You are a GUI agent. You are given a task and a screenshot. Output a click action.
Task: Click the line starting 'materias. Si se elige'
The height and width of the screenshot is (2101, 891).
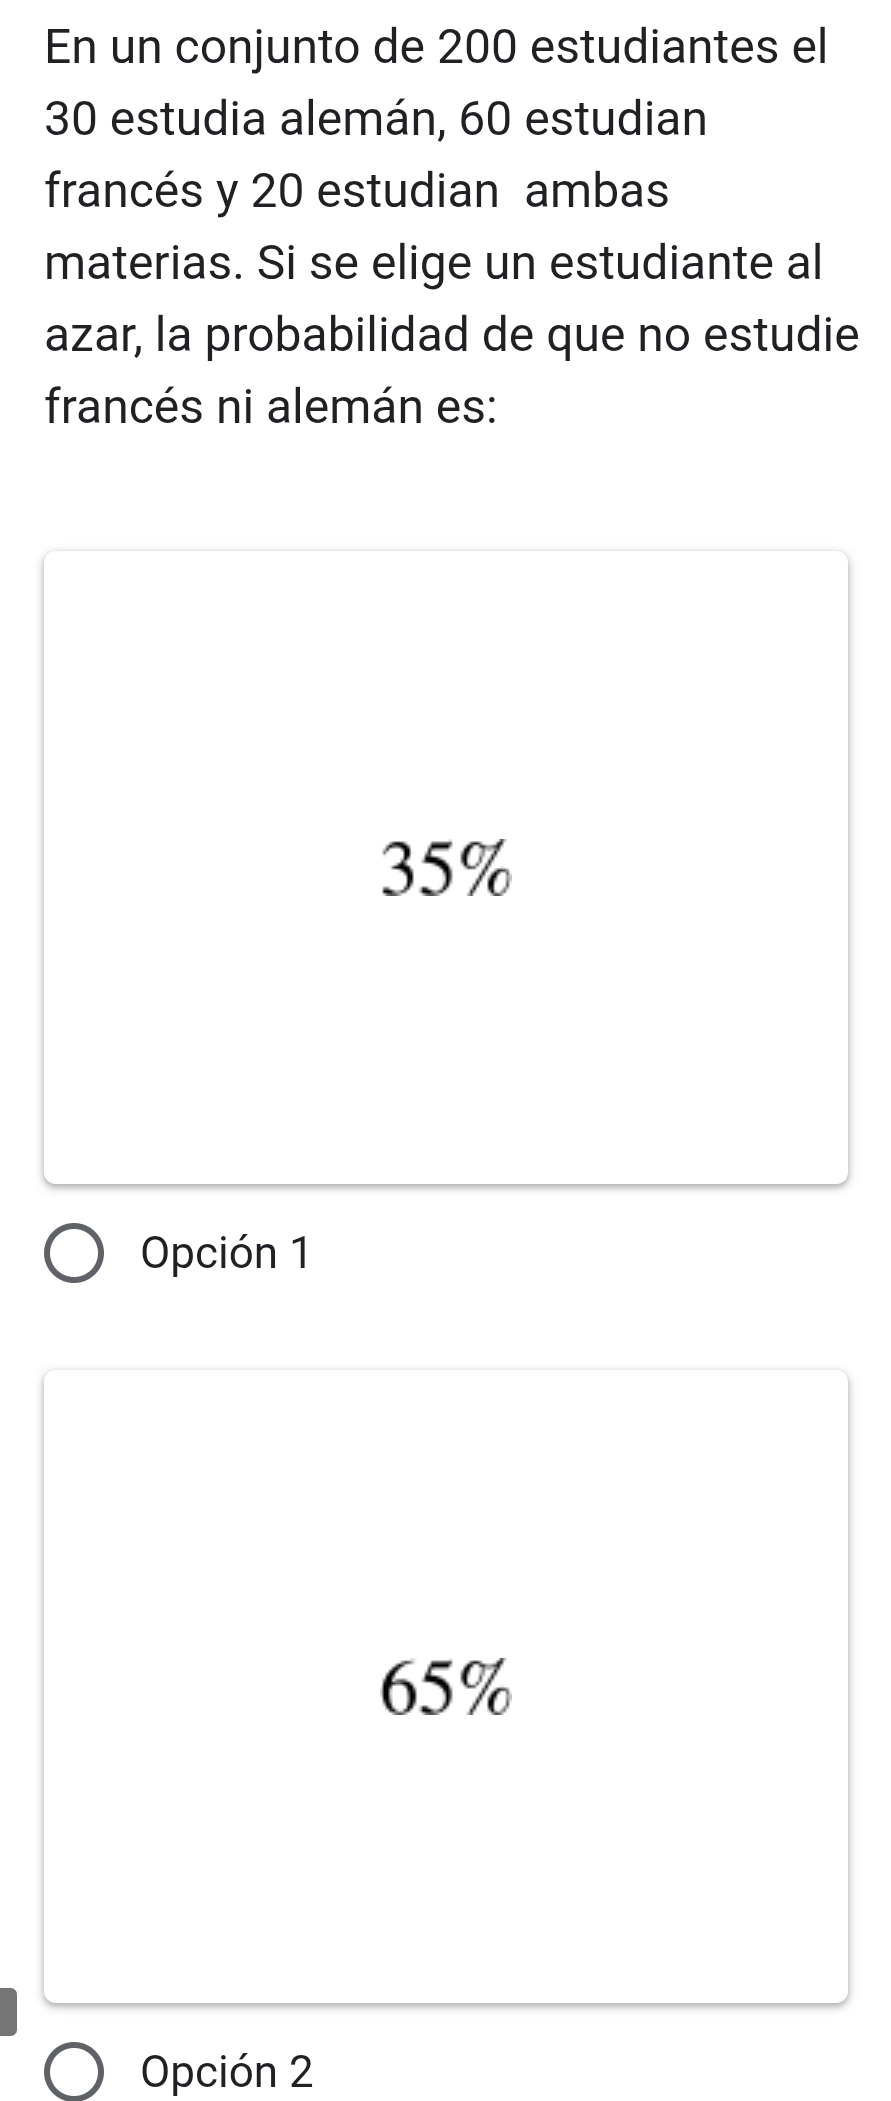pyautogui.click(x=434, y=263)
